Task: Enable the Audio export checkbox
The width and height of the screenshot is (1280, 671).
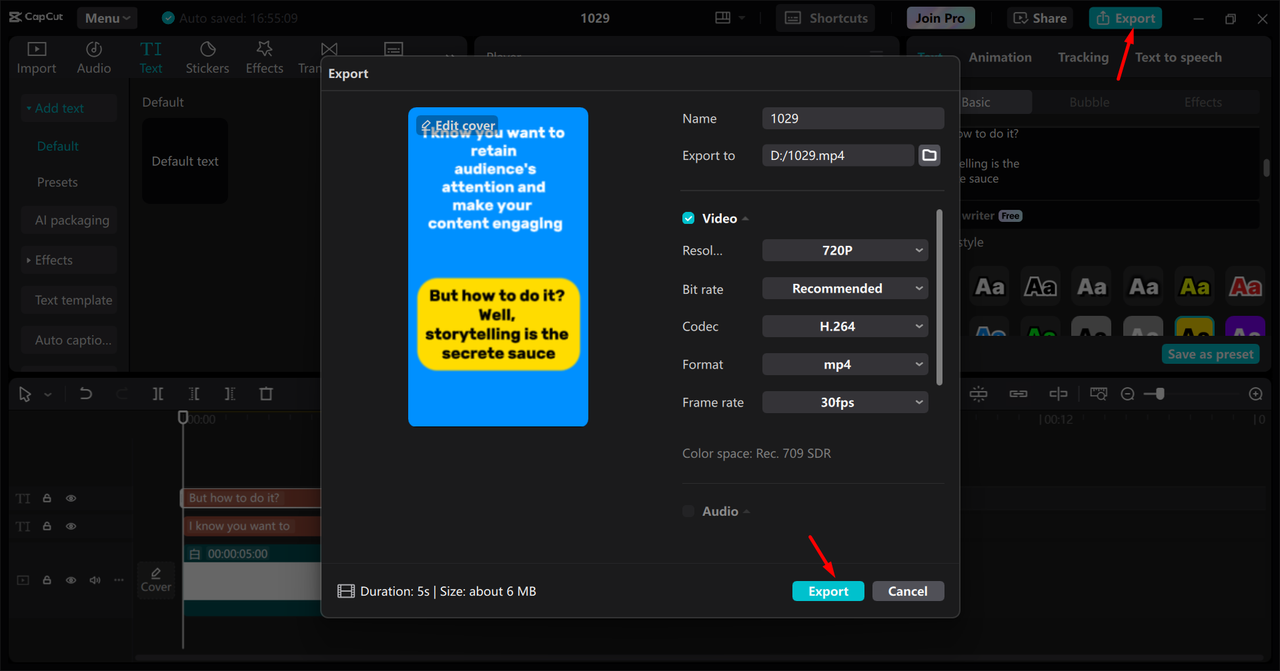Action: coord(688,511)
